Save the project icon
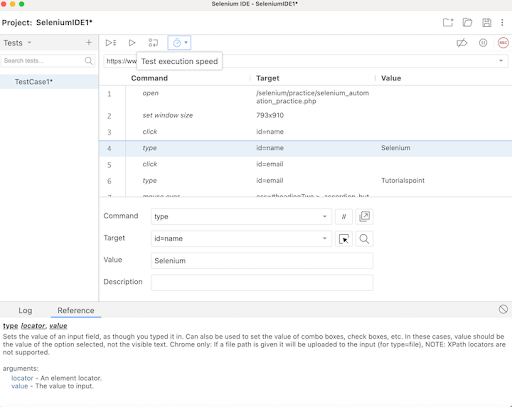The width and height of the screenshot is (512, 407). [x=487, y=22]
